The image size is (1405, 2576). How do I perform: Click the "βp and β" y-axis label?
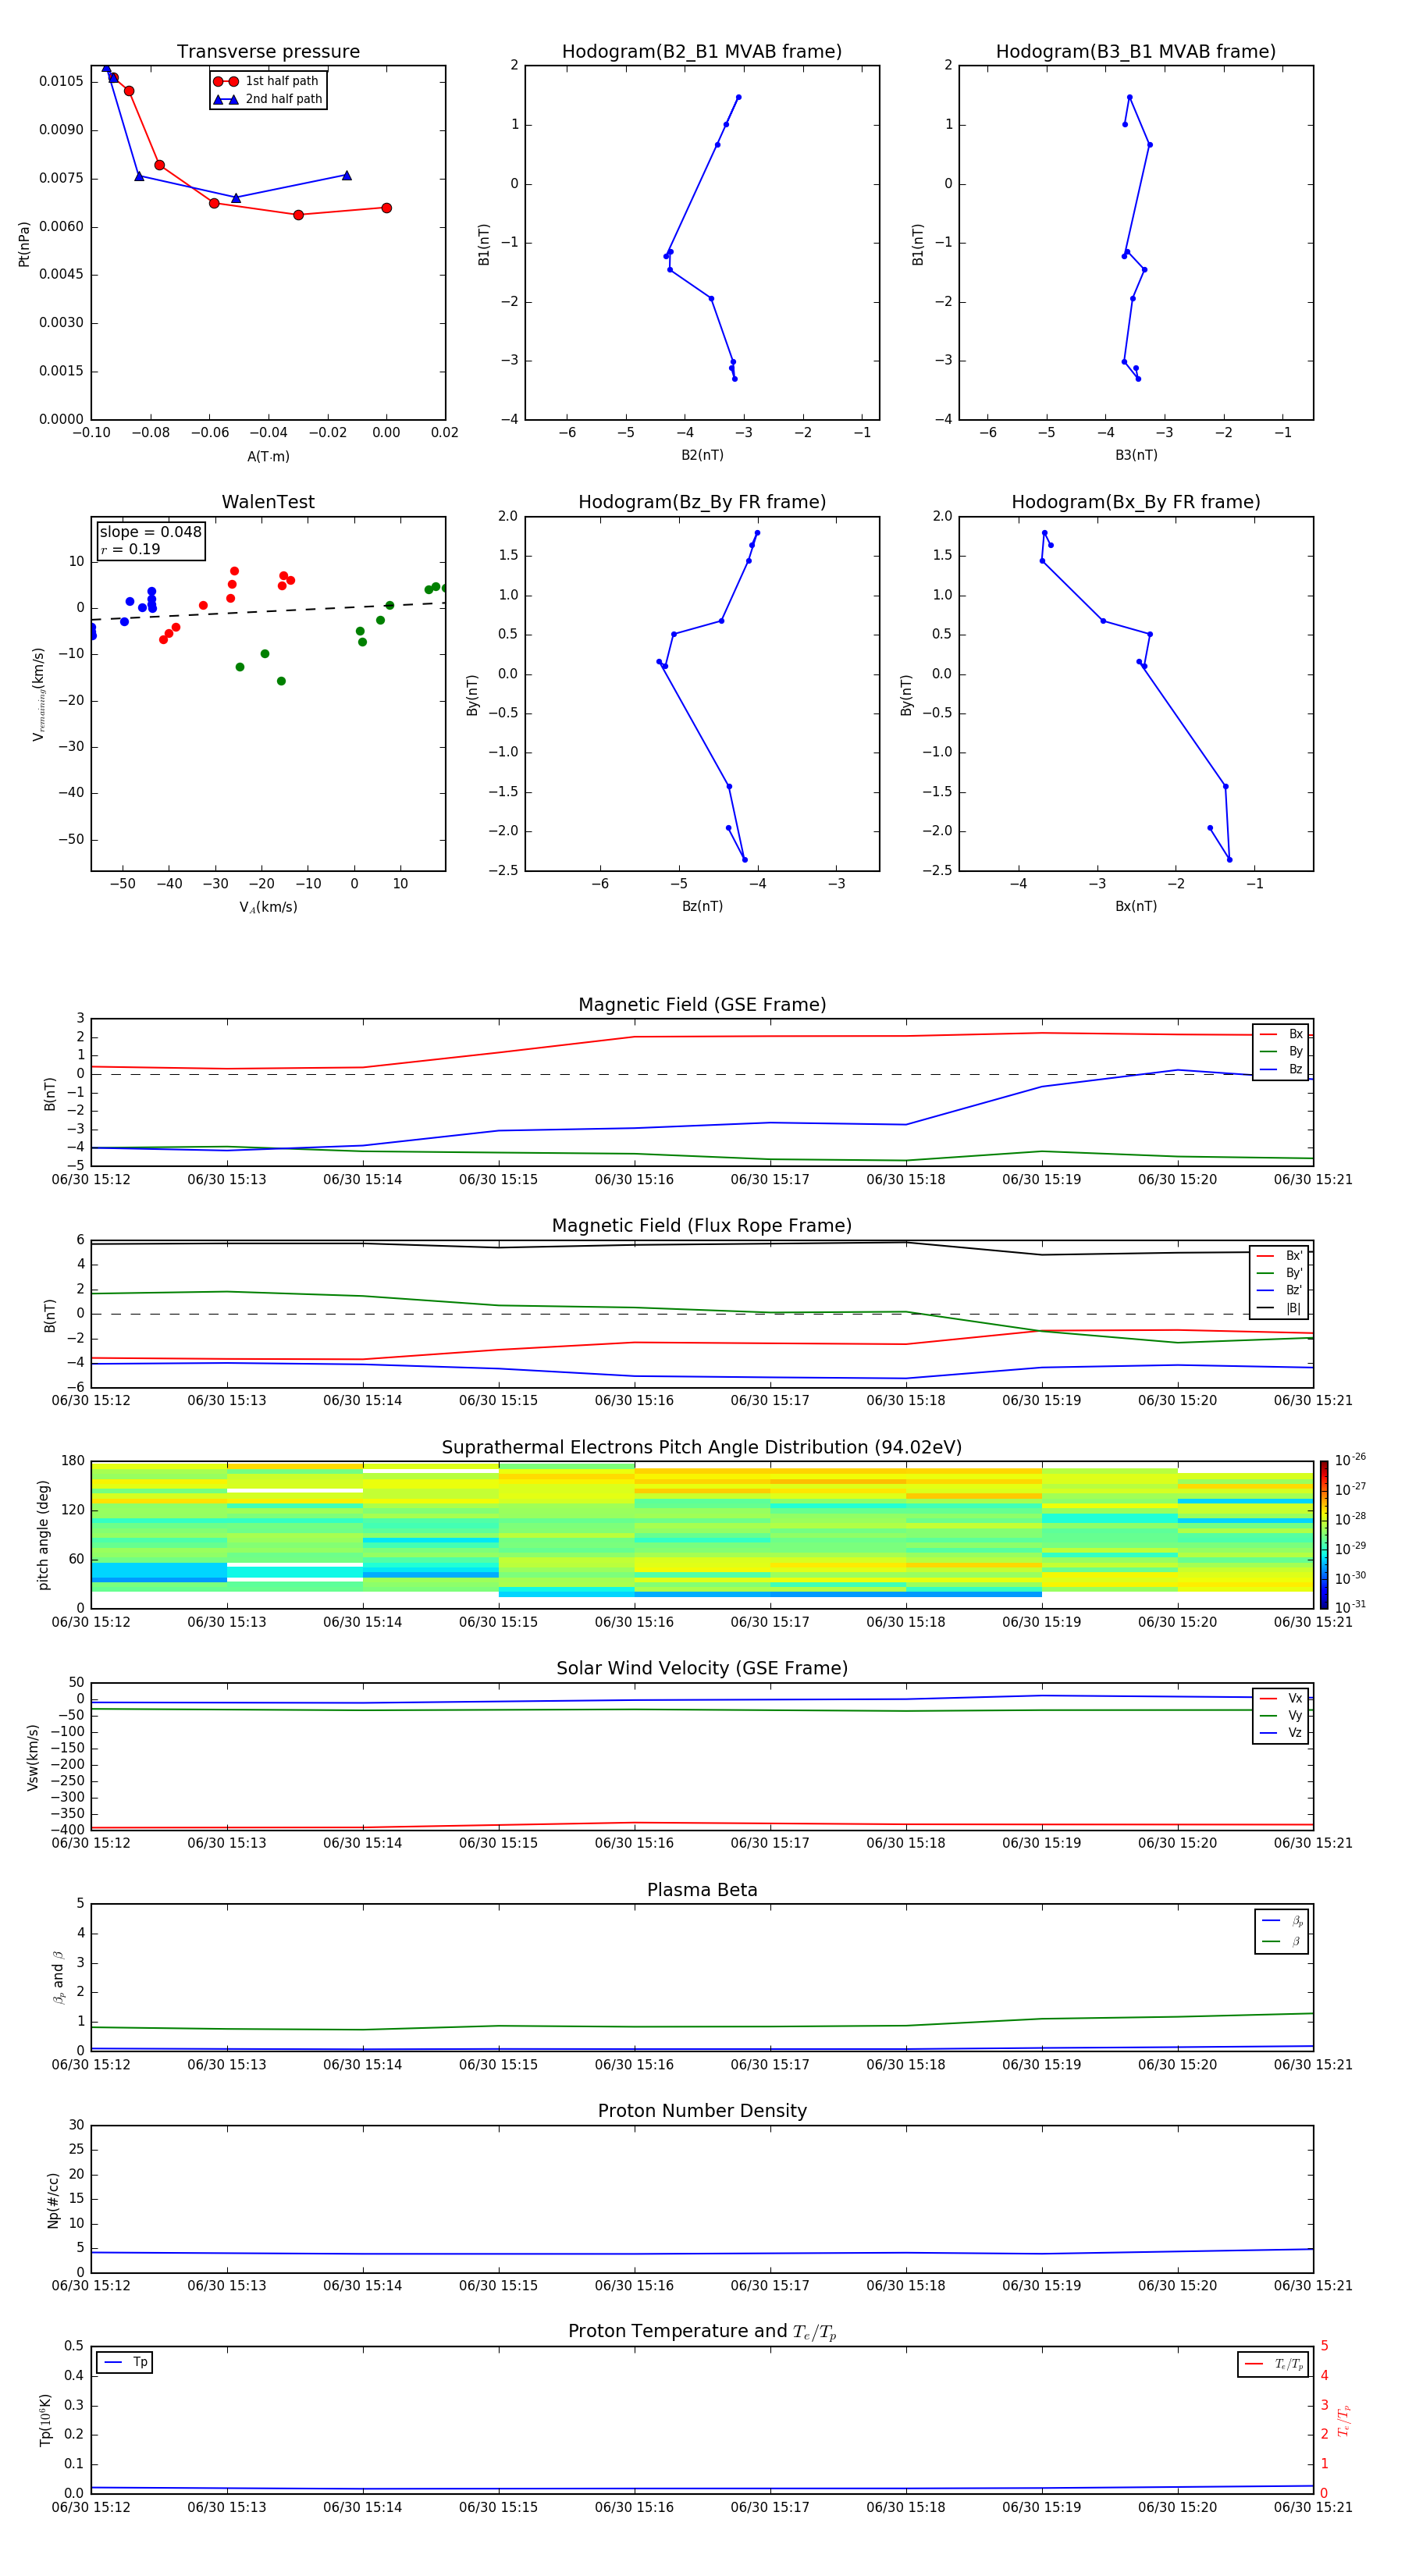[x=58, y=1977]
